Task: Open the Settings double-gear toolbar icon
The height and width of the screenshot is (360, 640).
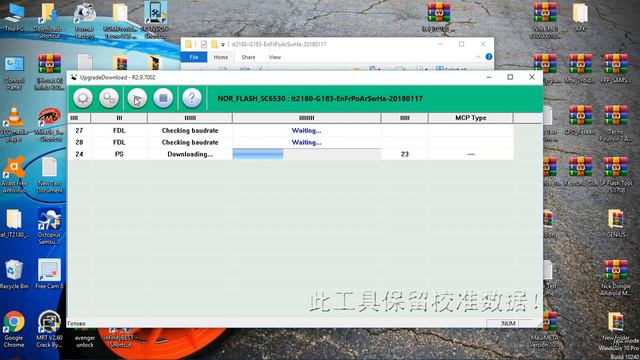Action: tap(109, 98)
